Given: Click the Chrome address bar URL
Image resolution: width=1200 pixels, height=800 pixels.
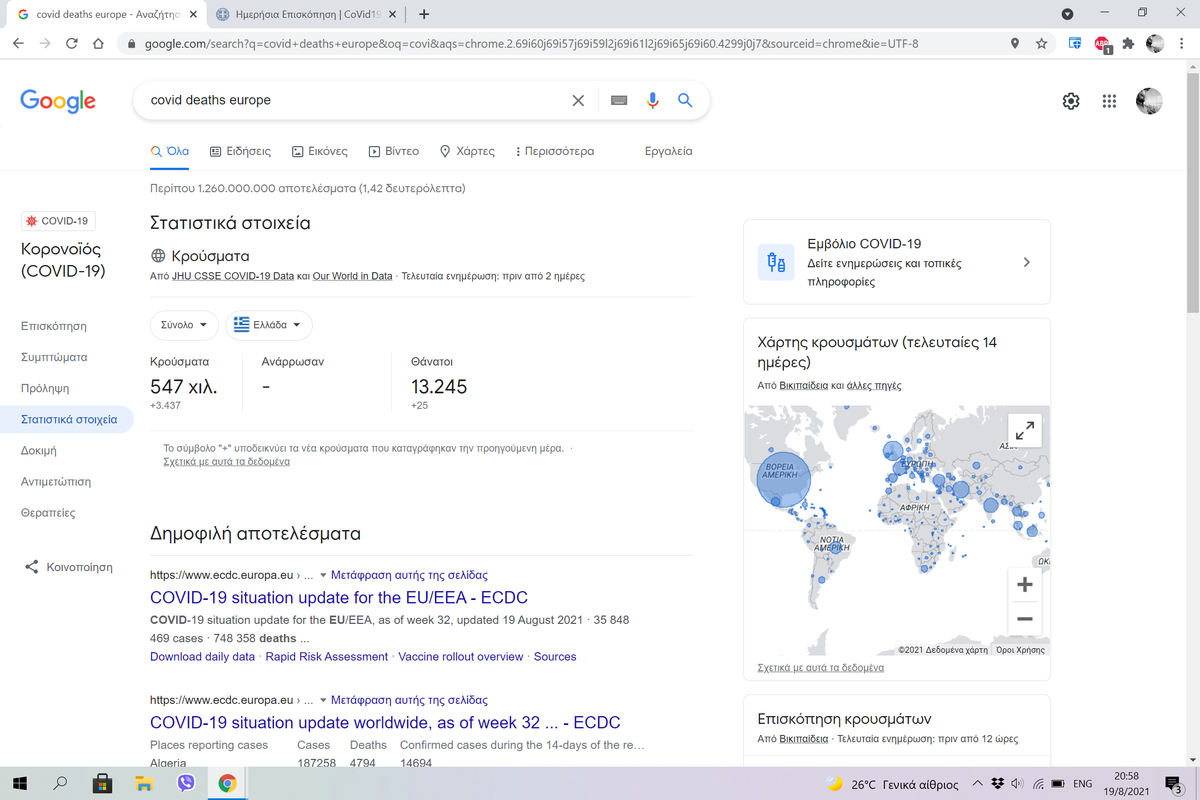Looking at the screenshot, I should [x=532, y=44].
